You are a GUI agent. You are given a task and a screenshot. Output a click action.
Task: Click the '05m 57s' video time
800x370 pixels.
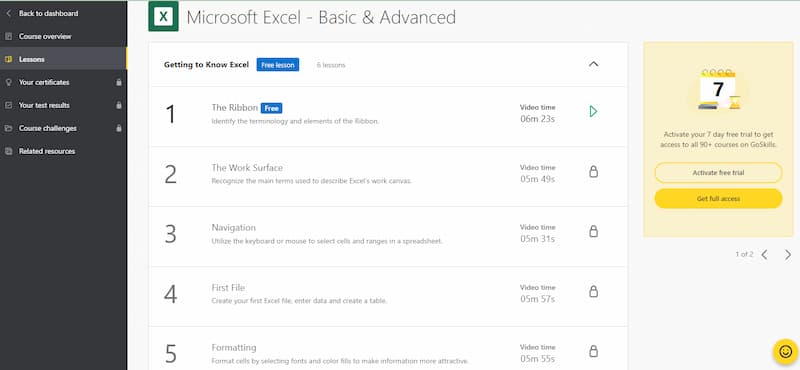point(537,299)
